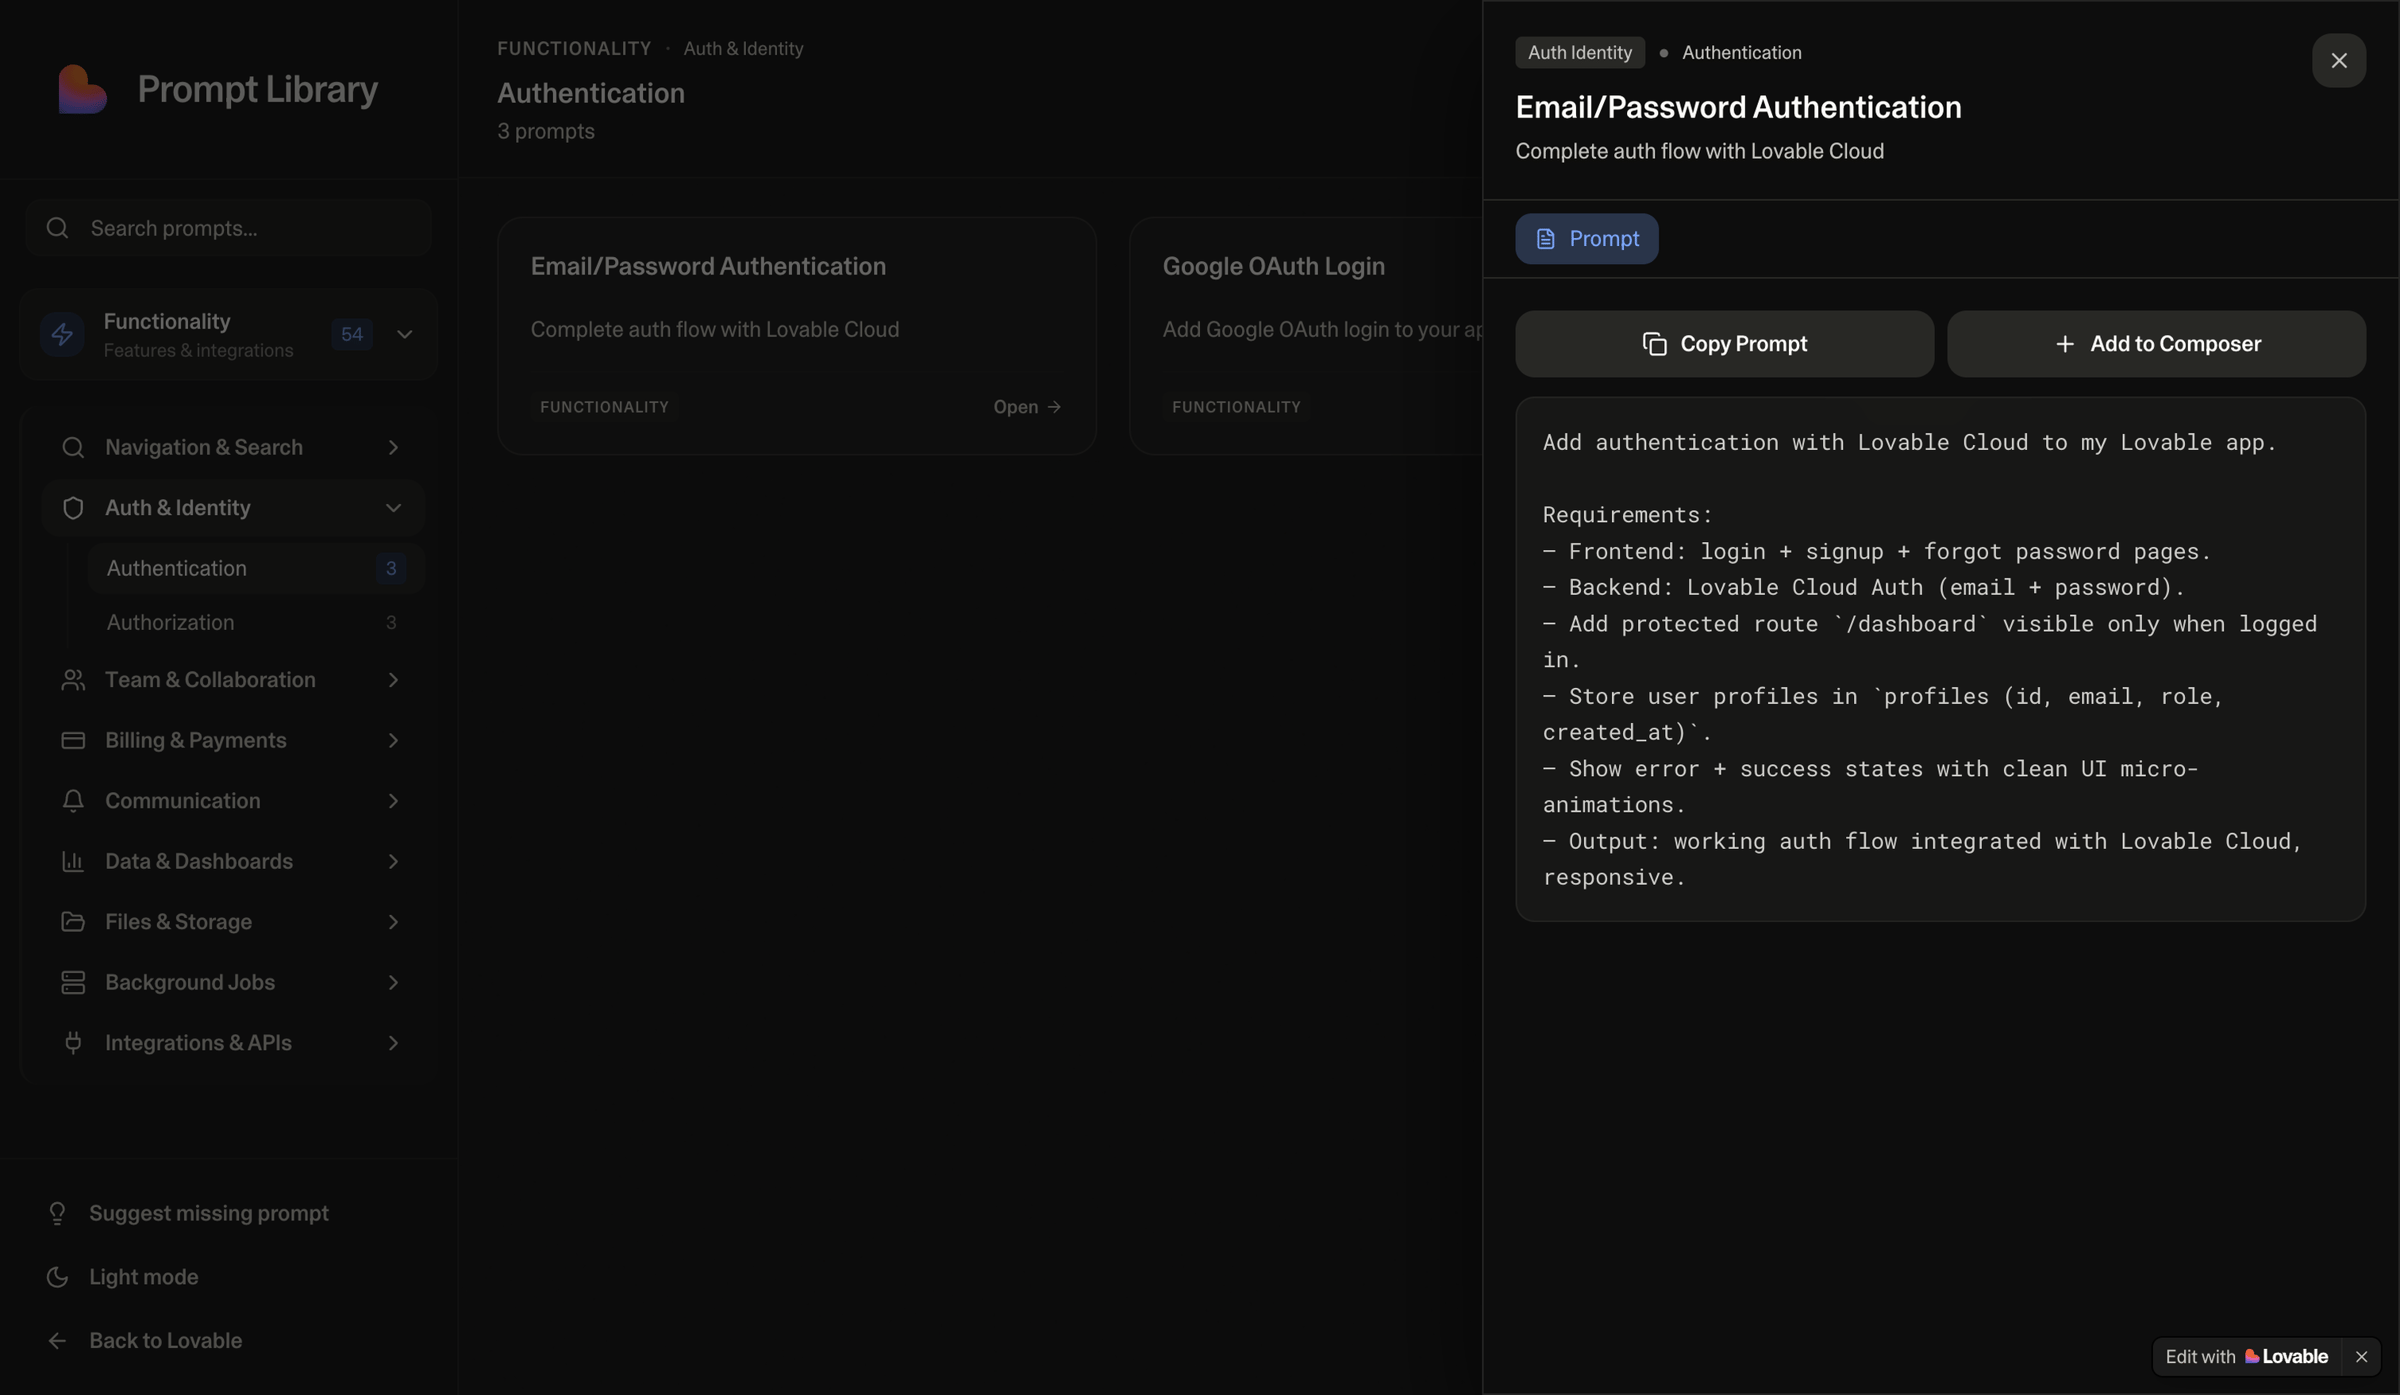The height and width of the screenshot is (1395, 2400).
Task: Close the prompt detail panel
Action: [2339, 61]
